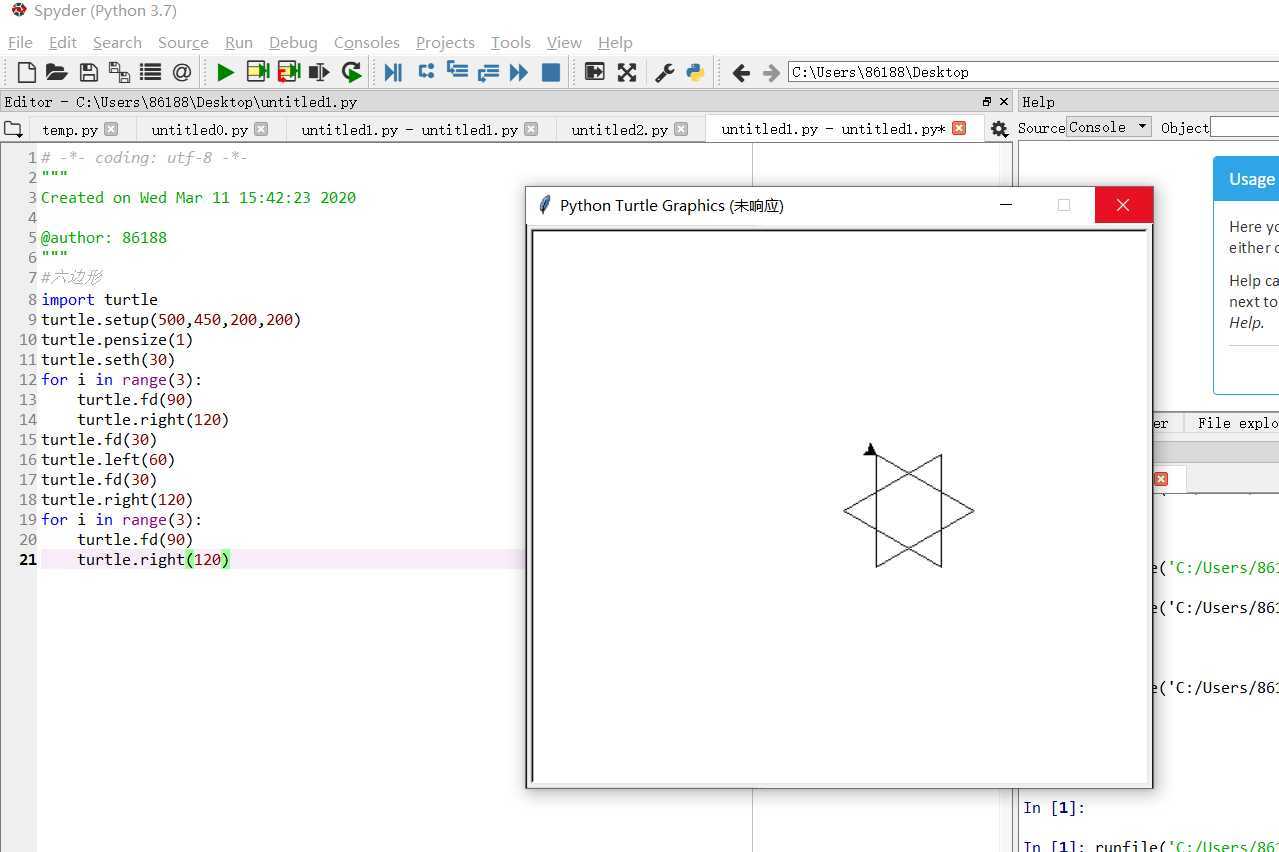Run the selection or current line
1279x852 pixels.
(319, 72)
